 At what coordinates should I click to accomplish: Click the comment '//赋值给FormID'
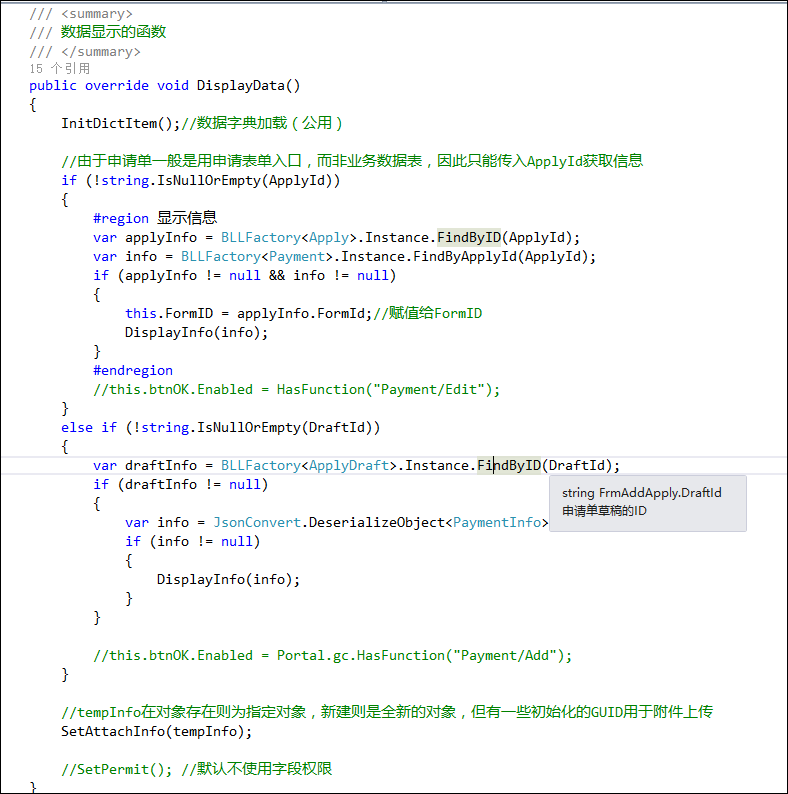[427, 313]
